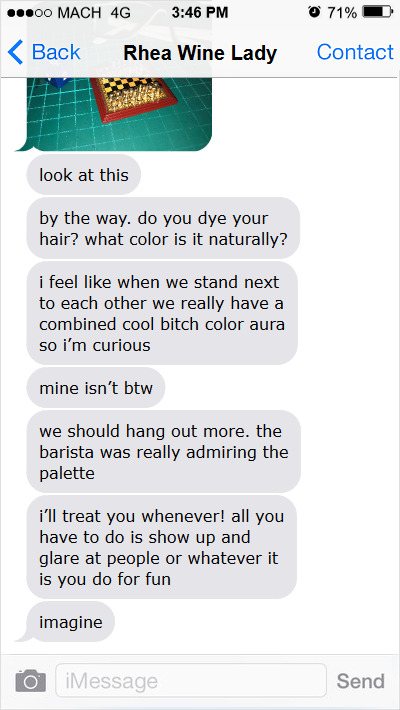Tap the 3:46 PM clock in status bar
Screen dimensions: 400x710
click(x=200, y=13)
